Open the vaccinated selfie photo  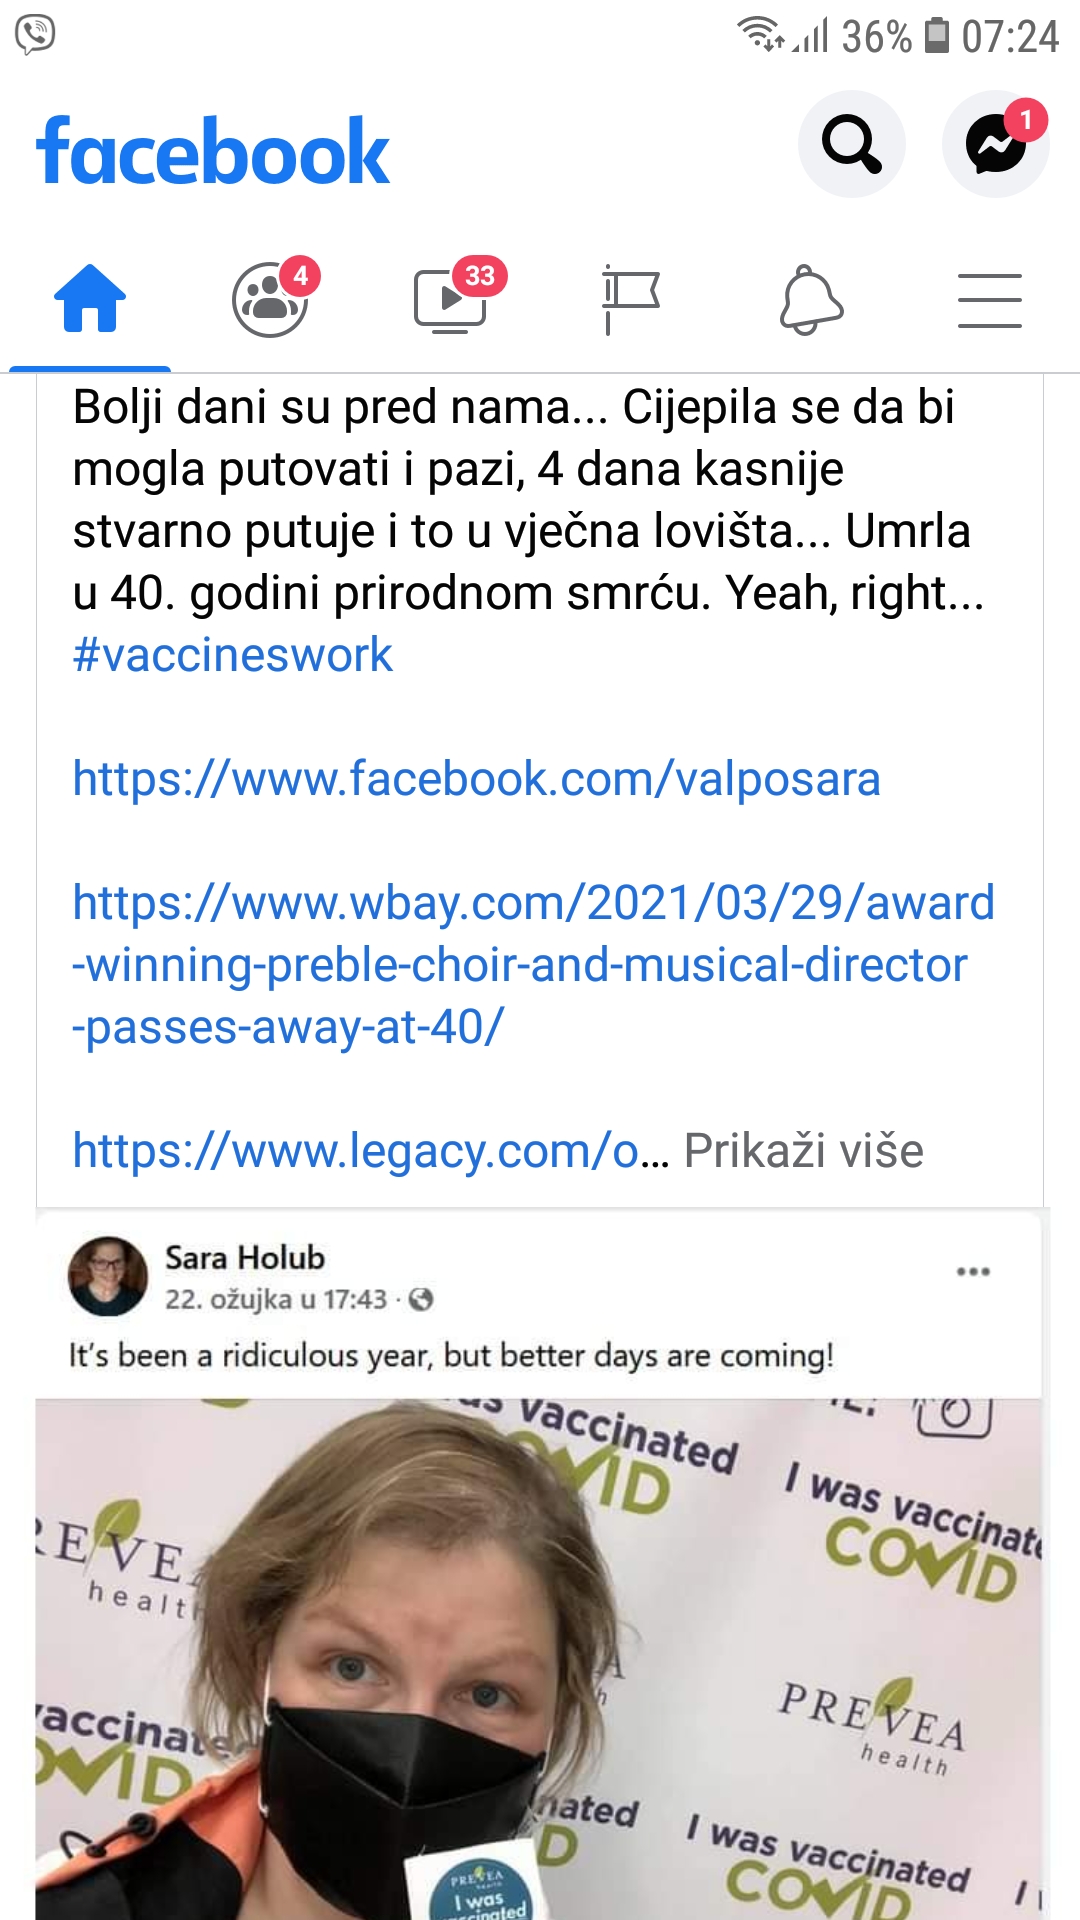point(540,1659)
